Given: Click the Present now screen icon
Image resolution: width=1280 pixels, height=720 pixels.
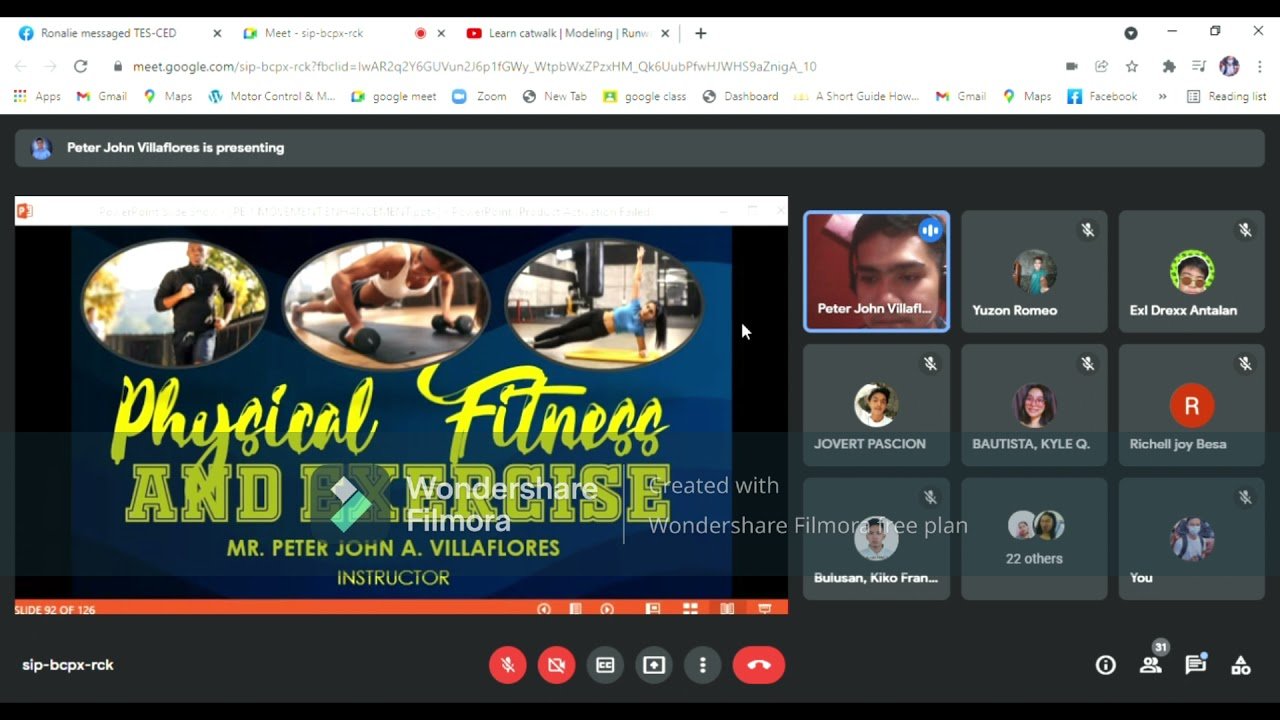Looking at the screenshot, I should click(654, 665).
